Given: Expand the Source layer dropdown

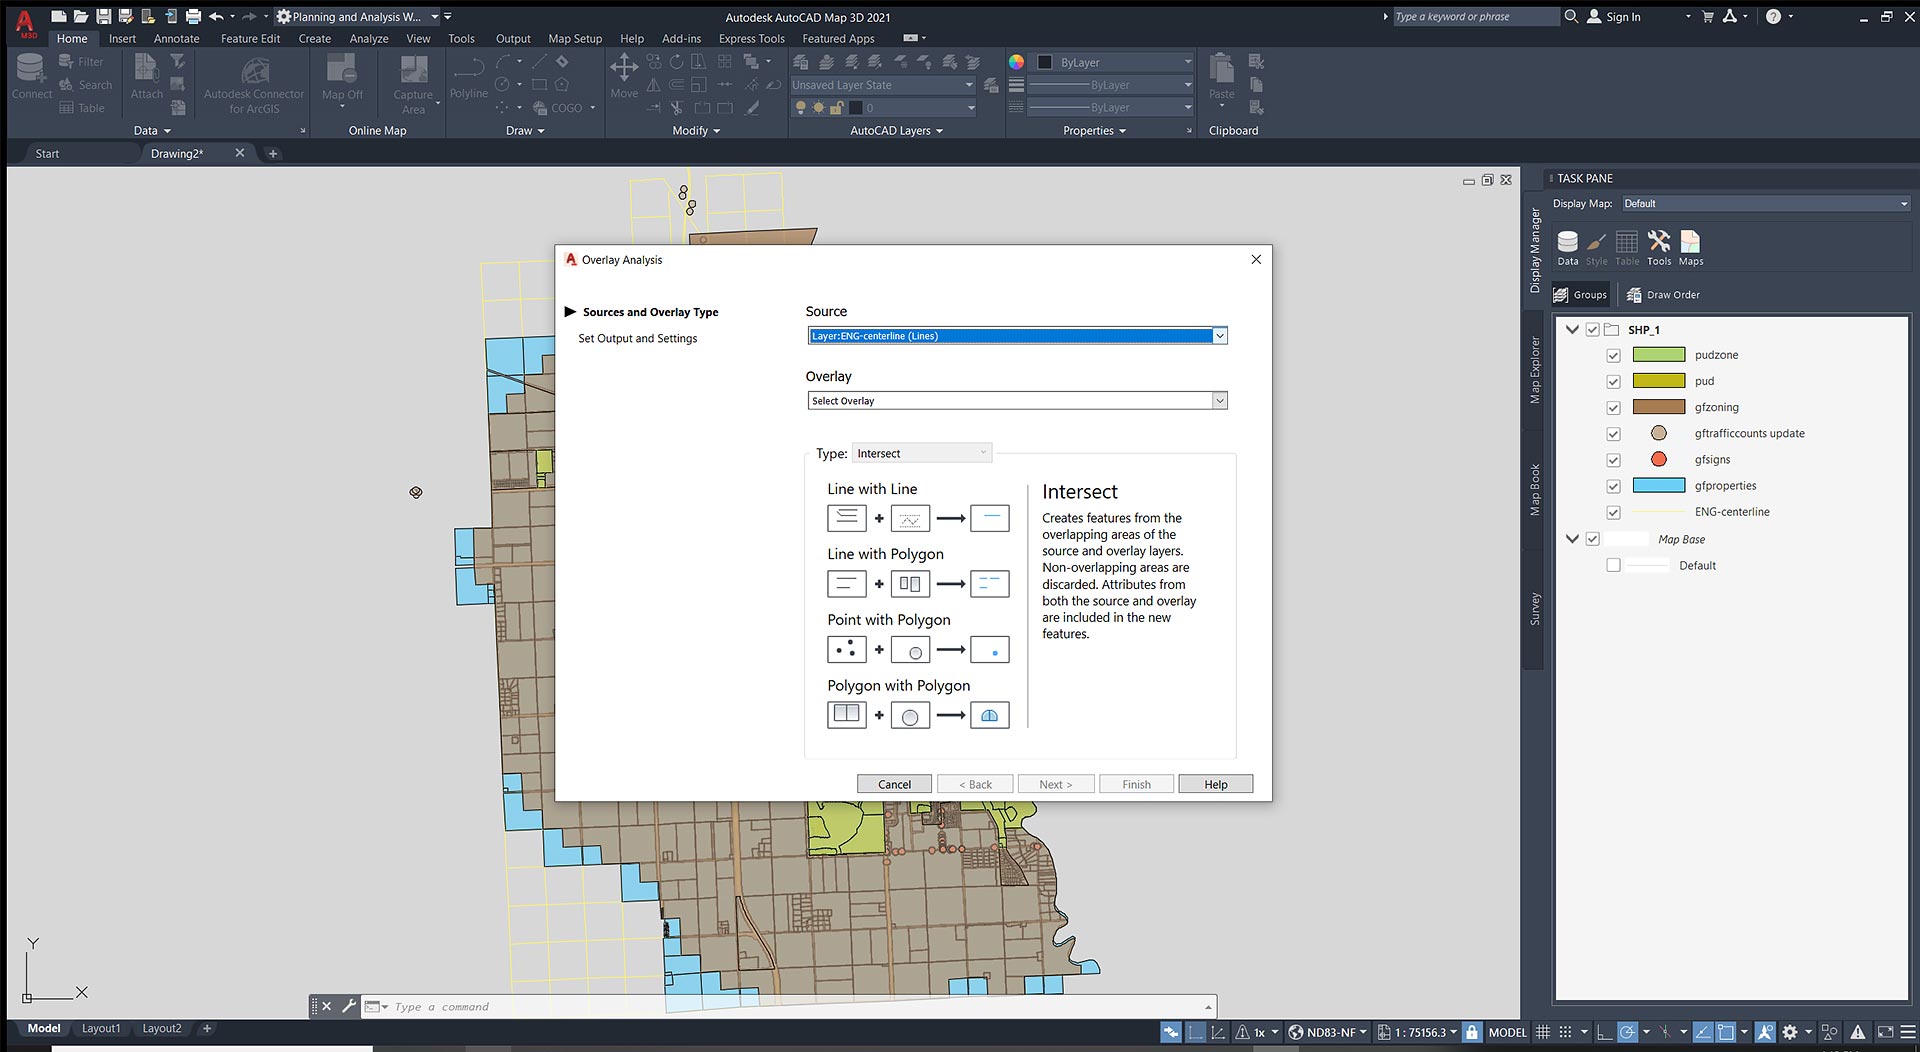Looking at the screenshot, I should [1219, 336].
